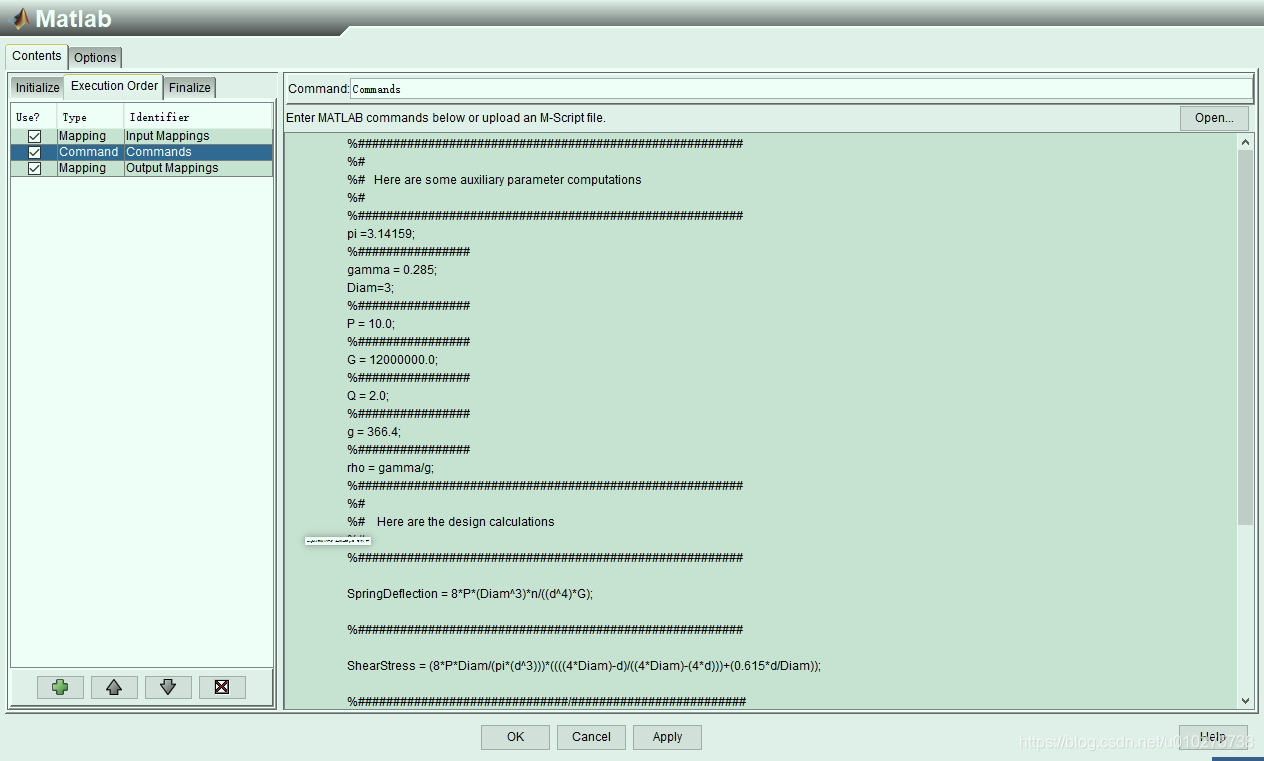Delete the selected step with the X icon
Viewport: 1264px width, 761px height.
[222, 687]
